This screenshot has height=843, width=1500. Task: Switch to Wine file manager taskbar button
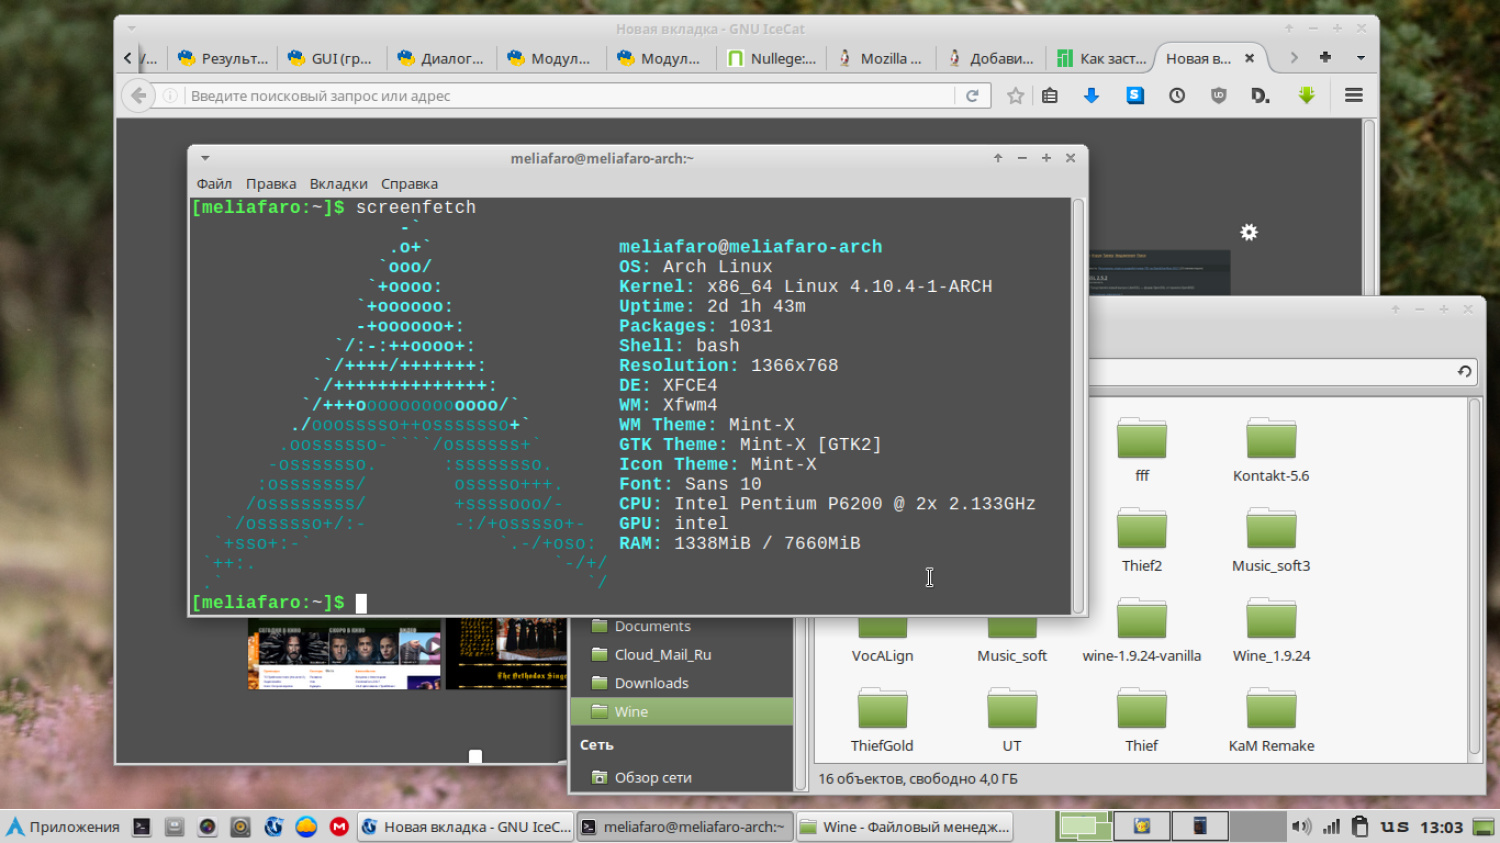[x=905, y=826]
